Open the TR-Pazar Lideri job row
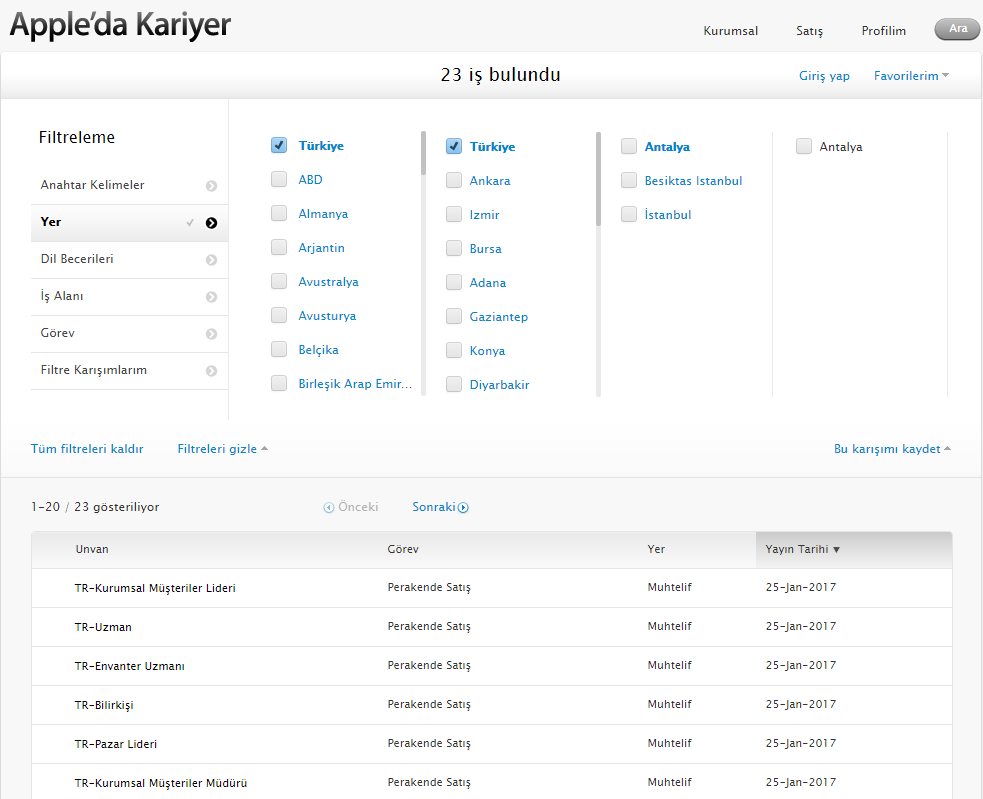983x799 pixels. (x=492, y=744)
